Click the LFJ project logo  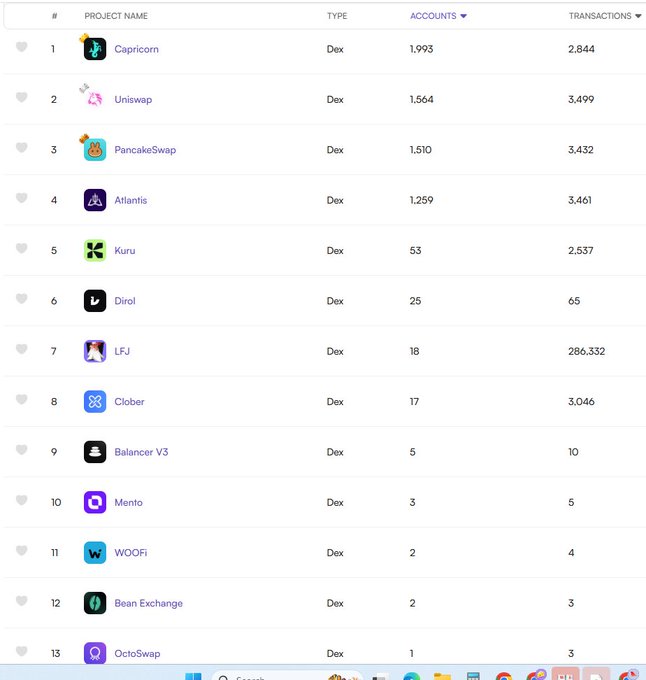[x=95, y=351]
